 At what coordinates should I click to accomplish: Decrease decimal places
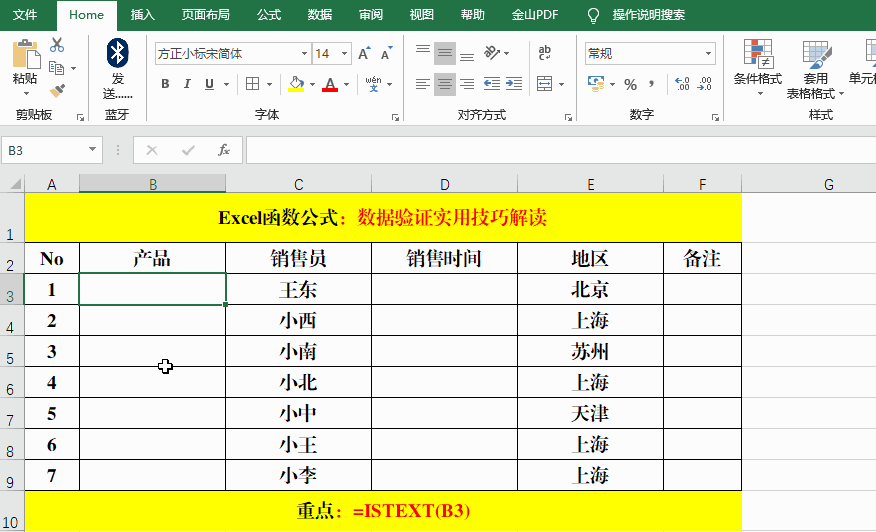click(705, 84)
